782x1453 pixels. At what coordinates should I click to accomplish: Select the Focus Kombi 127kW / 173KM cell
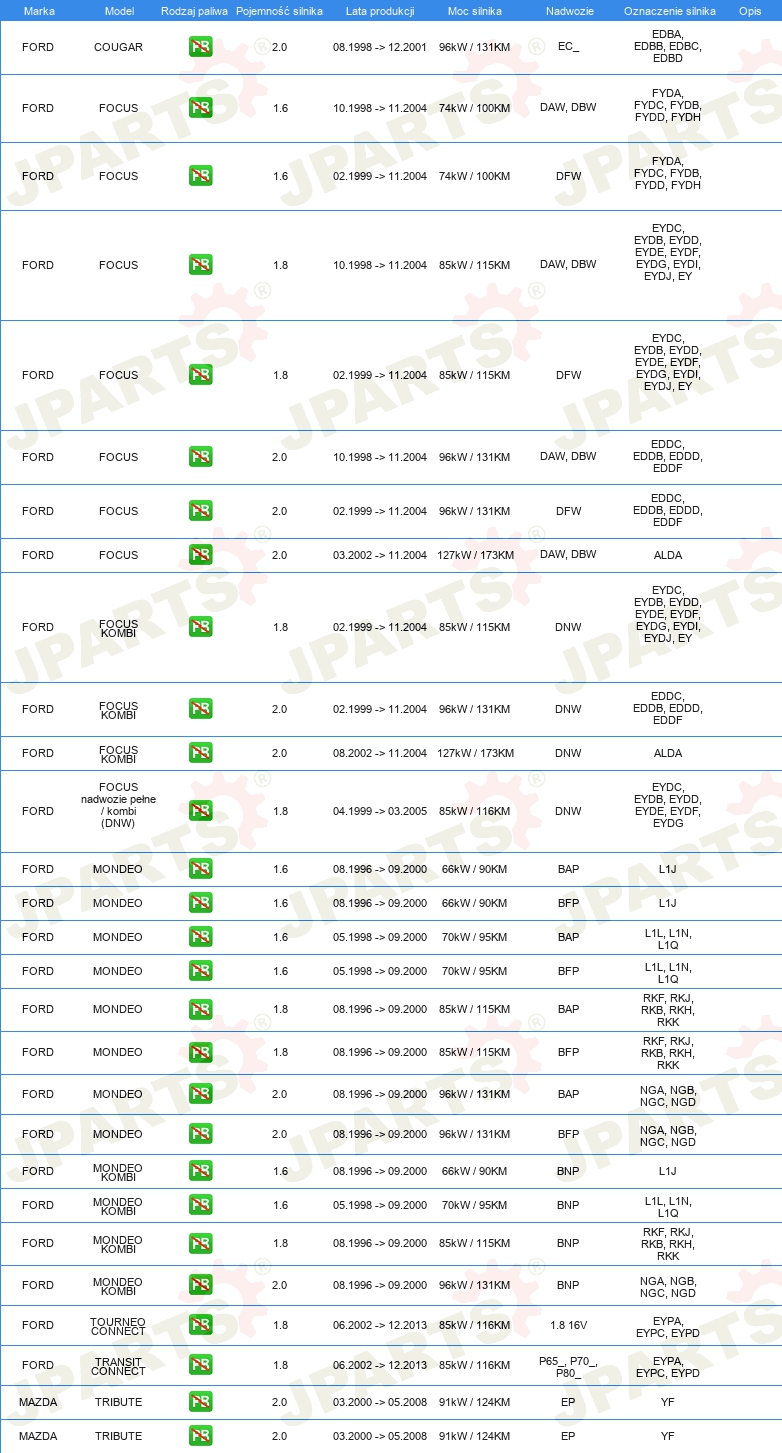coord(474,753)
